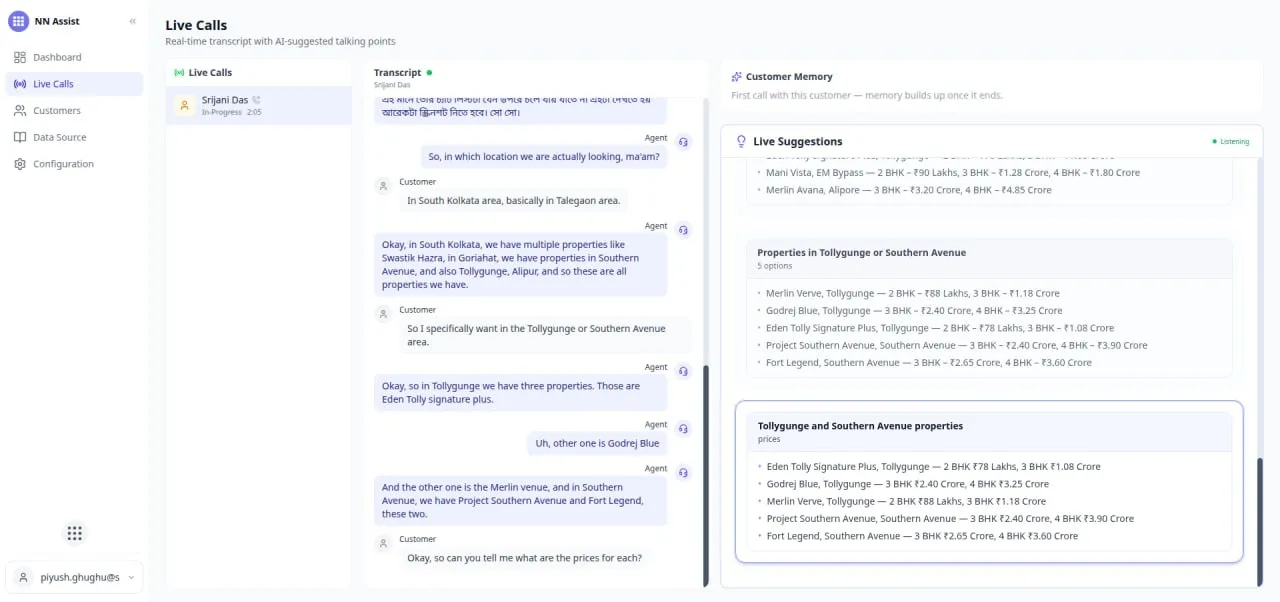The height and width of the screenshot is (602, 1280).
Task: Click the Live Suggestions lightbulb icon
Action: 741,142
